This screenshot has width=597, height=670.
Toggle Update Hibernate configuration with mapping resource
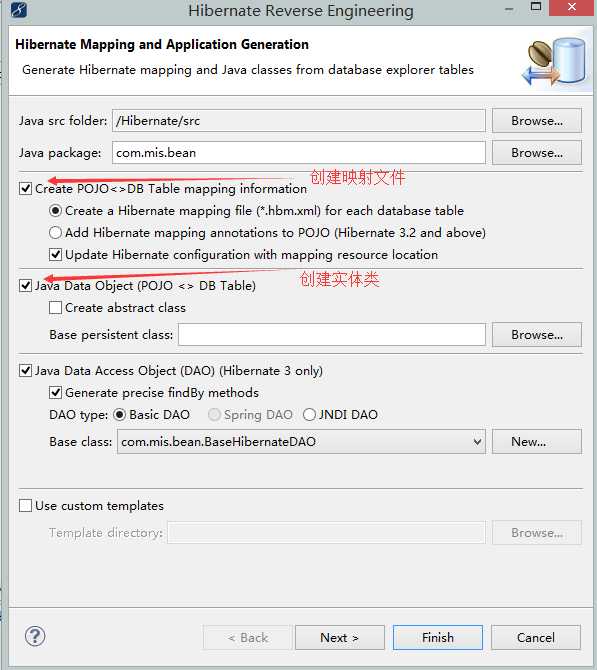(55, 255)
